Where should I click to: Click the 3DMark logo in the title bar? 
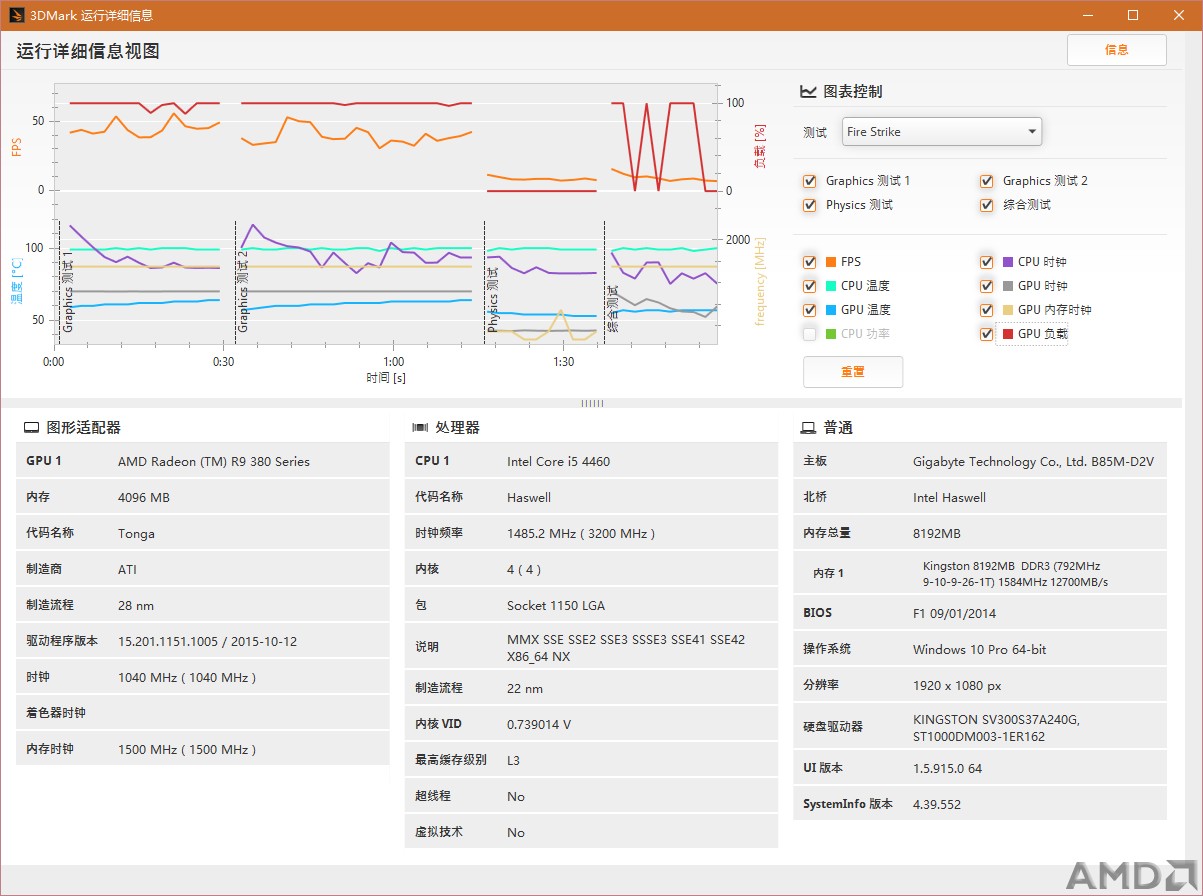point(17,15)
